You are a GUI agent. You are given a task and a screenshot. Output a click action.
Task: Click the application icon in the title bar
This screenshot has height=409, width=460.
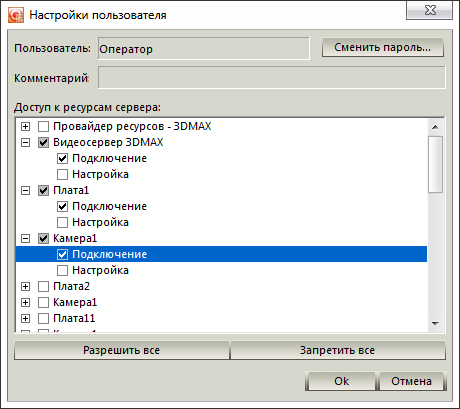coord(16,15)
